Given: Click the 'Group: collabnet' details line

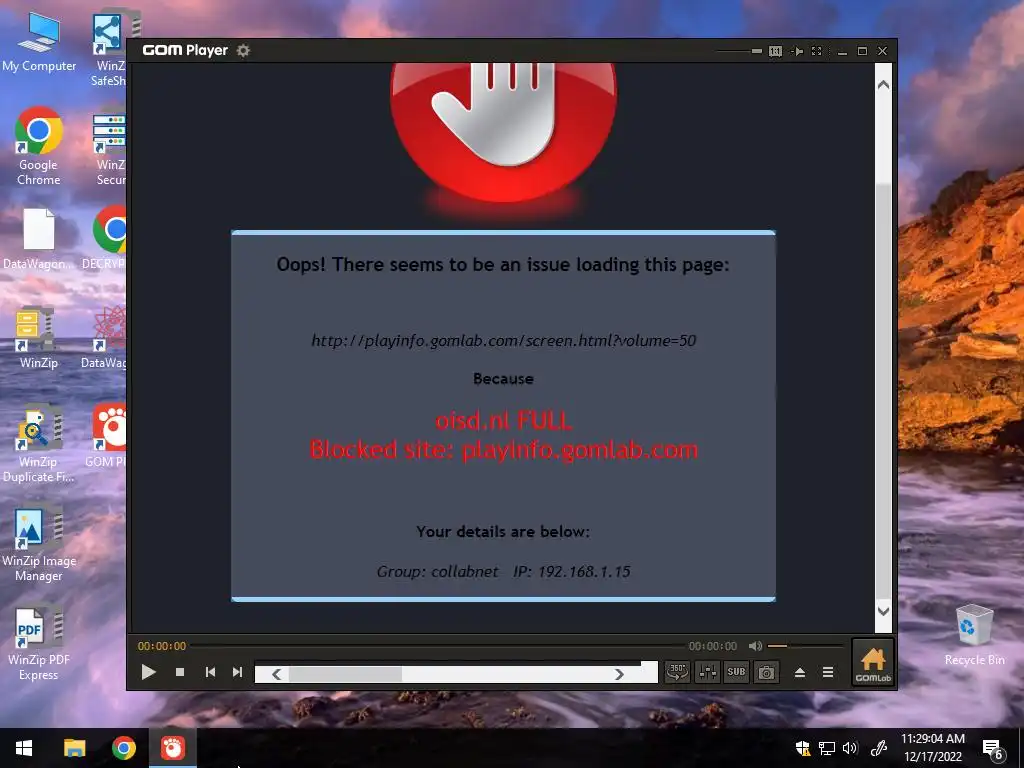Looking at the screenshot, I should [504, 571].
